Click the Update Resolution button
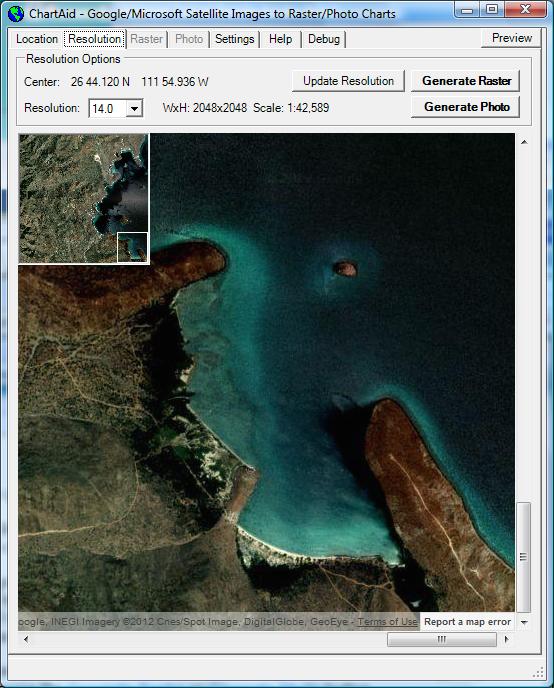This screenshot has height=688, width=554. (x=348, y=81)
